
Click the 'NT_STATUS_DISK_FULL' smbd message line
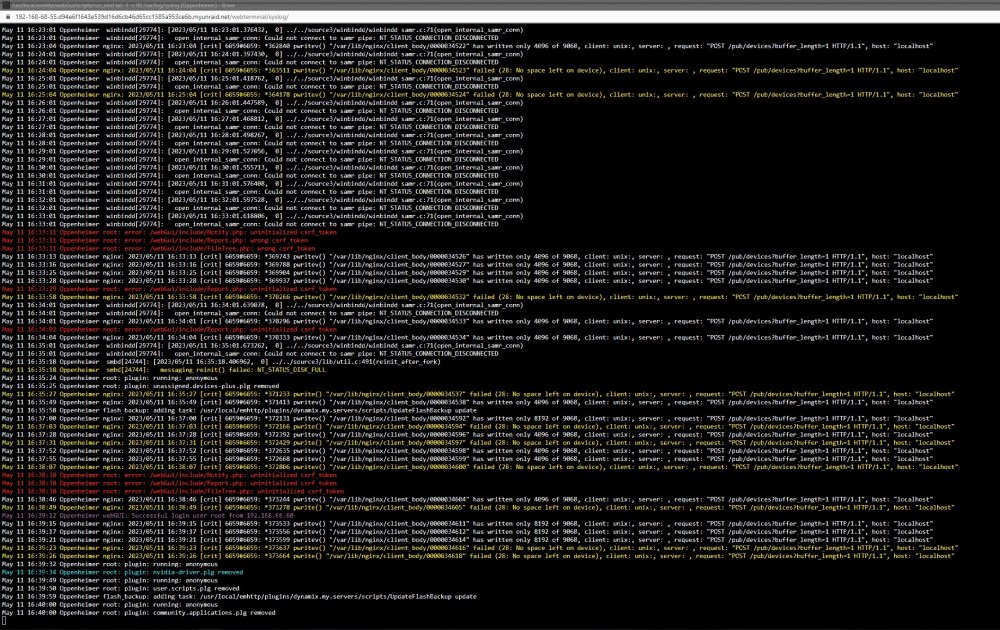[163, 370]
